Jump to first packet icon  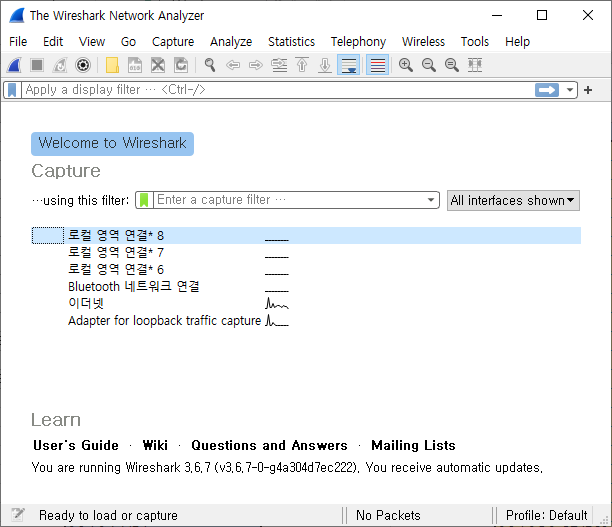click(x=302, y=65)
